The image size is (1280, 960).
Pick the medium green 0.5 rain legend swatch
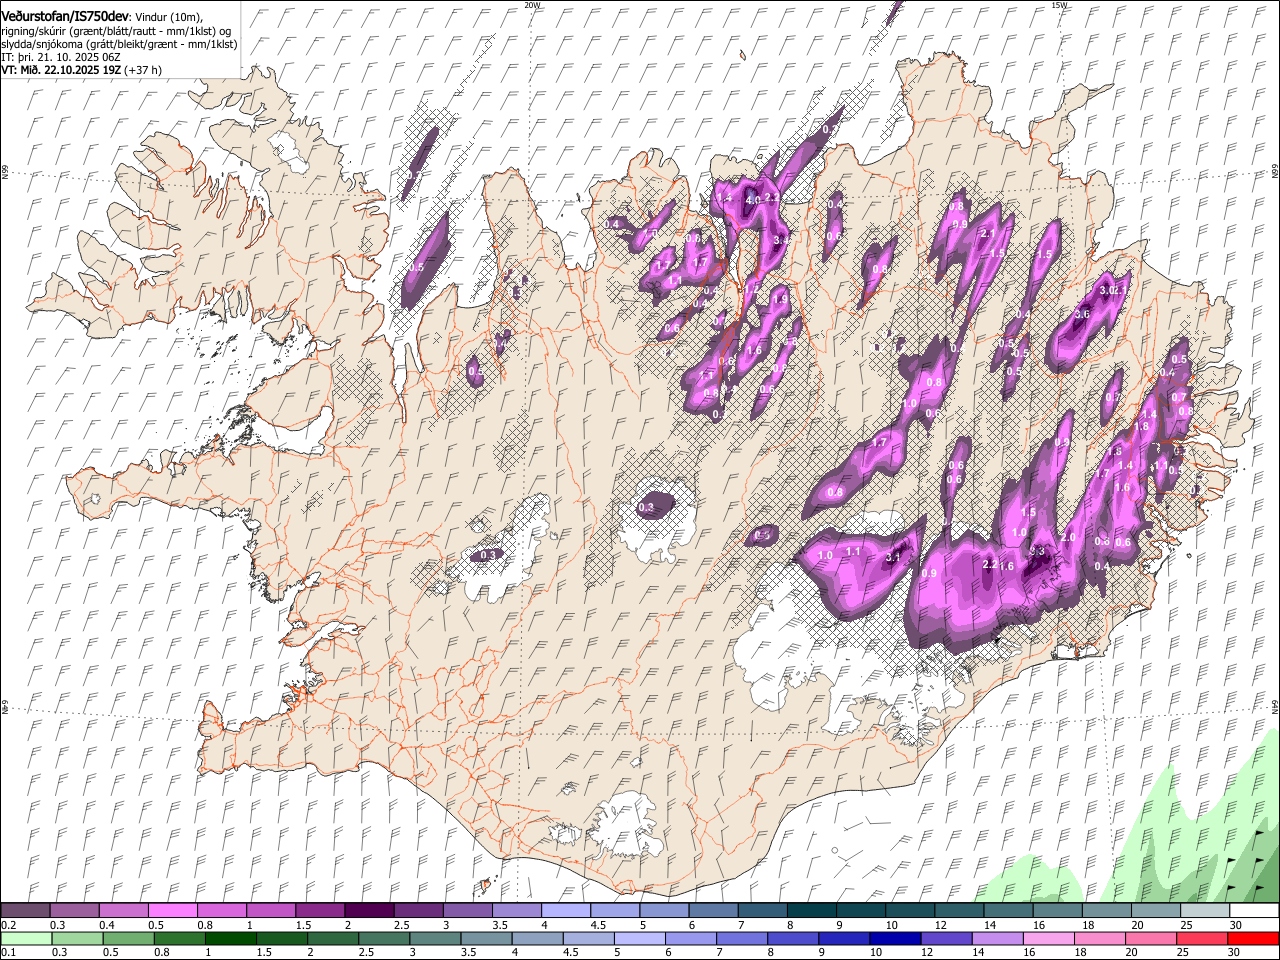pos(128,938)
